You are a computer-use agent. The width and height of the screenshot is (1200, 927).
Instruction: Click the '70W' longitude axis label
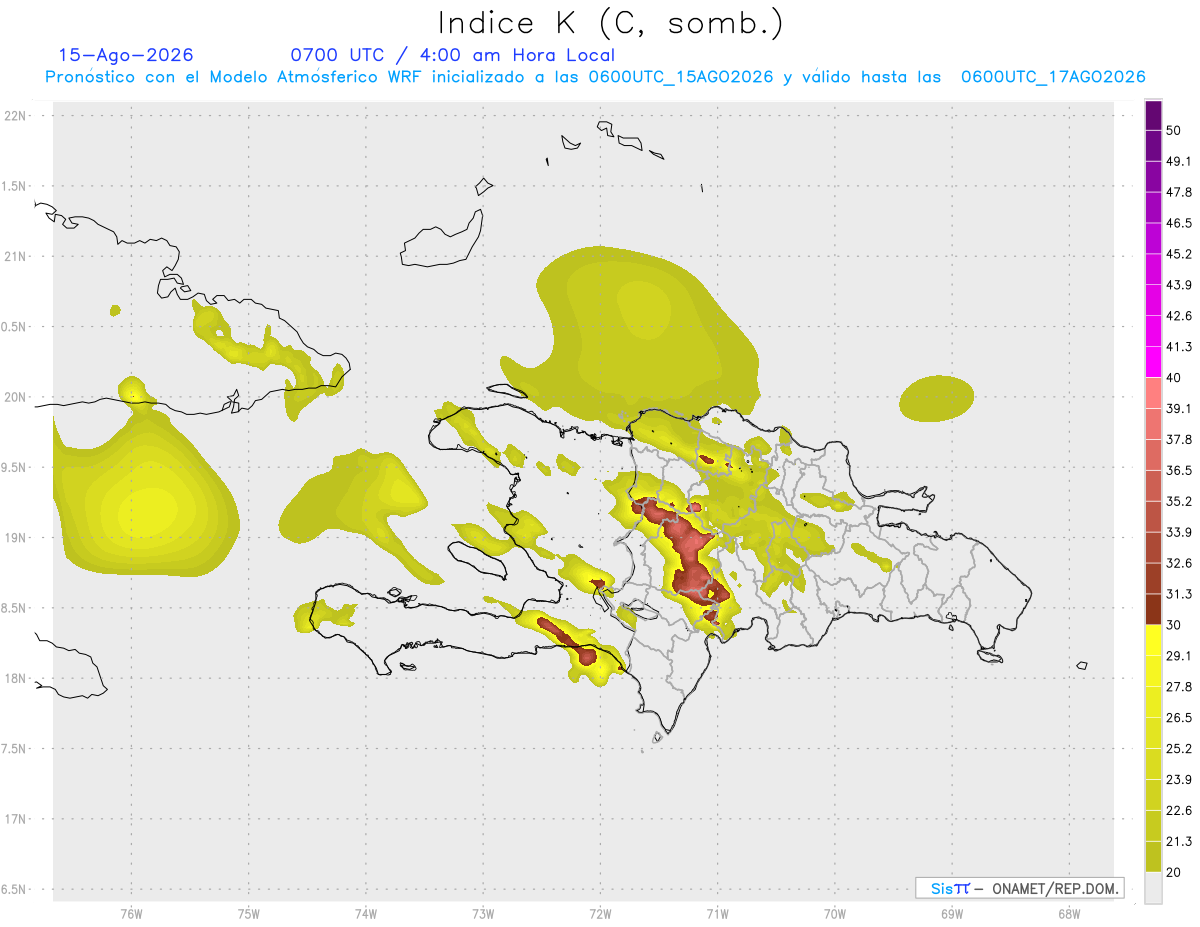click(x=835, y=913)
